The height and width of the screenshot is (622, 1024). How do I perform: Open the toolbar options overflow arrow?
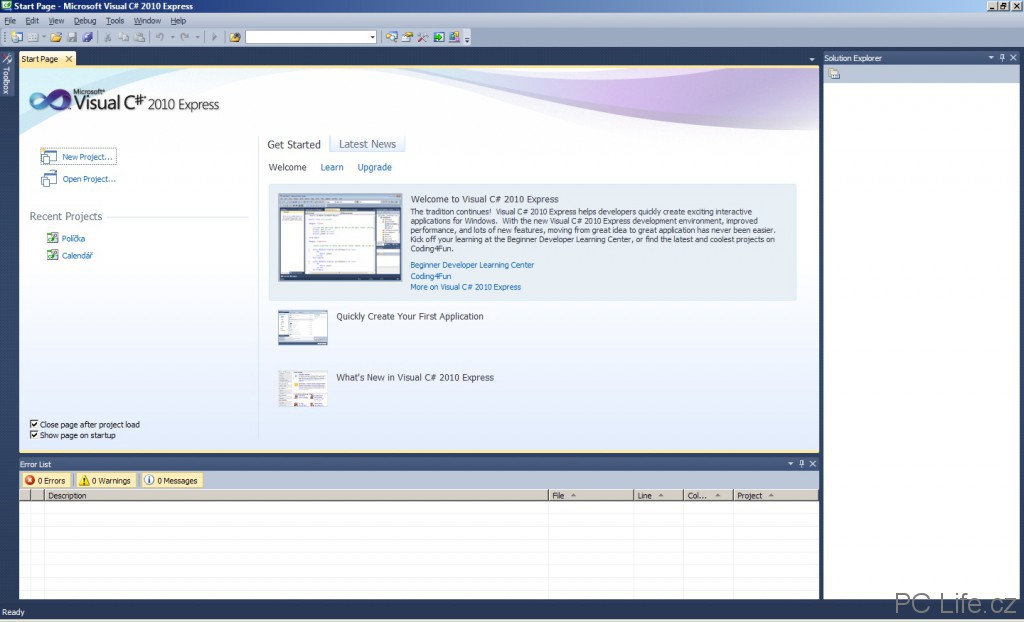pos(467,38)
